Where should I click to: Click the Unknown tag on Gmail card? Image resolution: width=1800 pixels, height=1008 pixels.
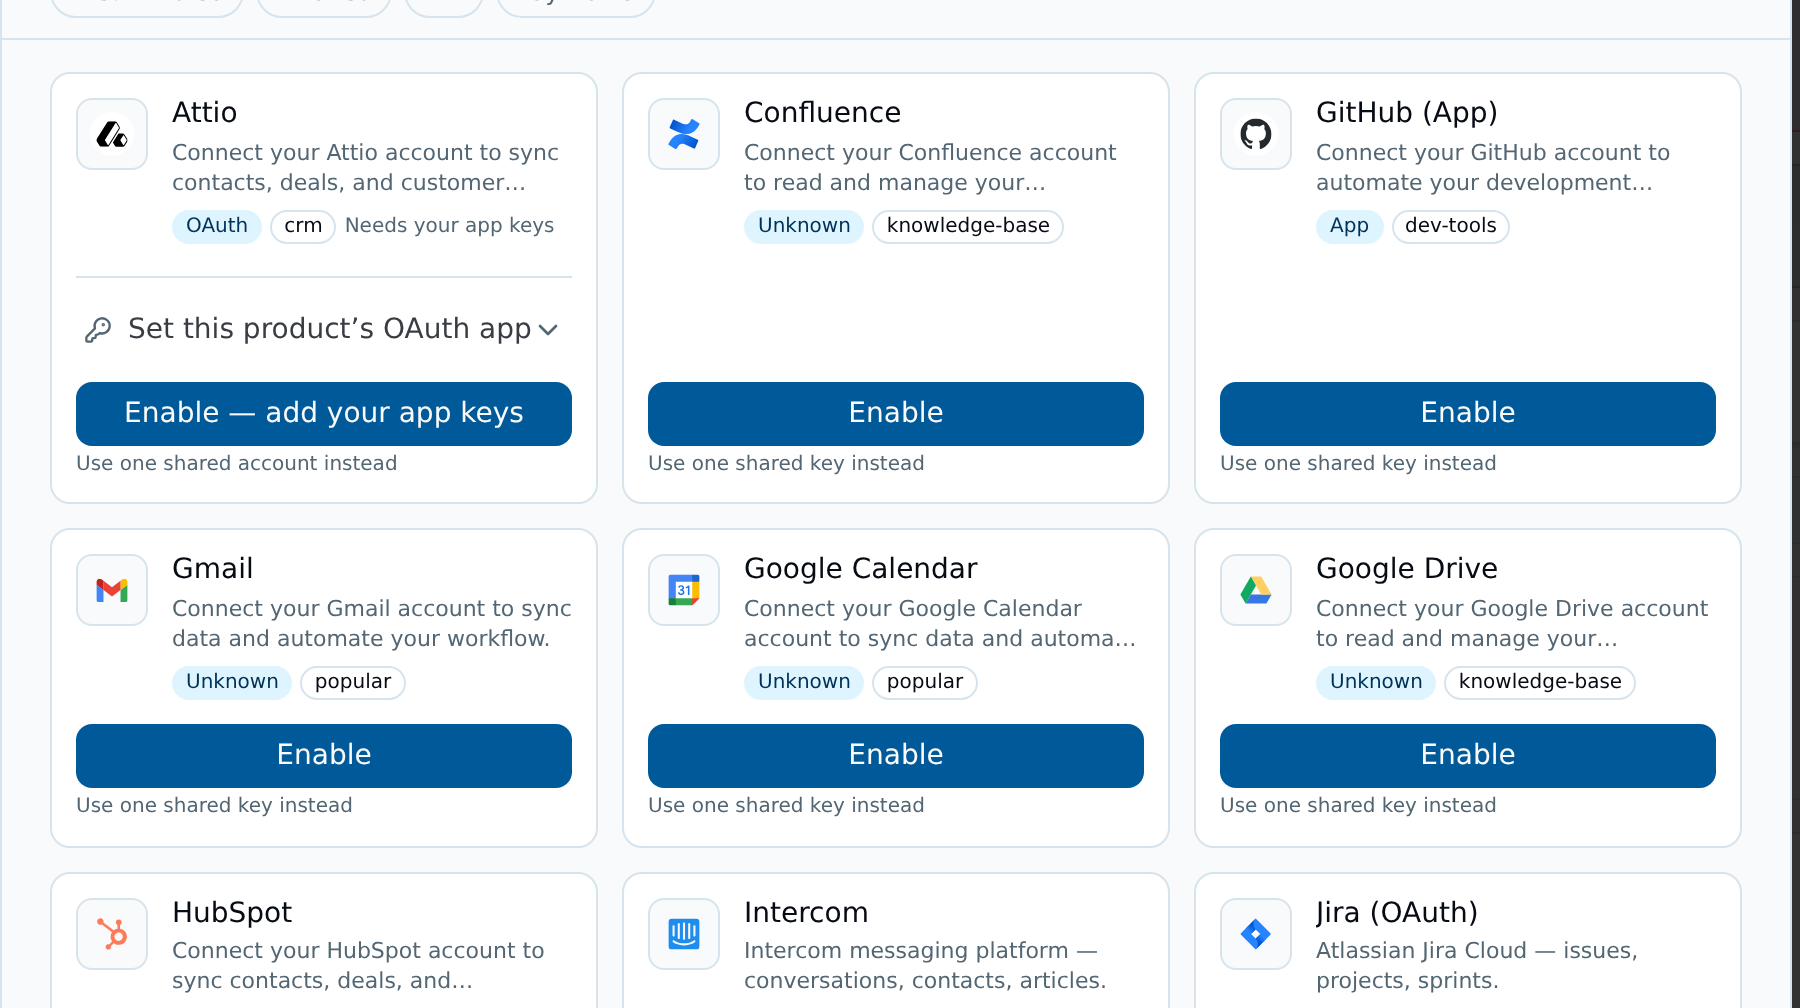point(232,682)
